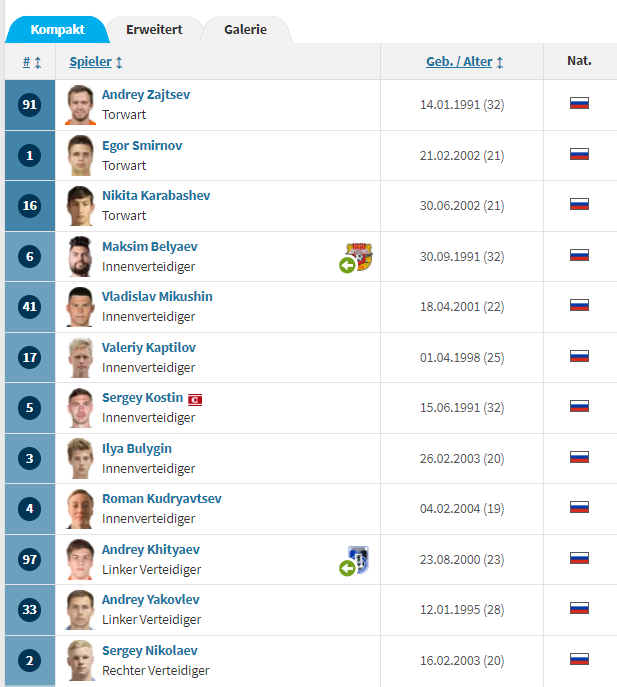
Task: Select the Kompakt tab
Action: [57, 30]
